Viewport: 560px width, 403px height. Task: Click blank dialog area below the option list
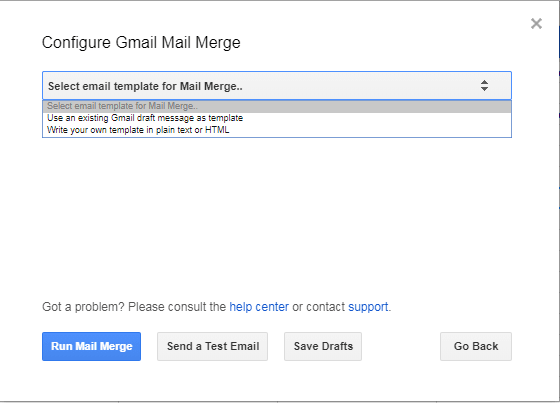tap(277, 214)
